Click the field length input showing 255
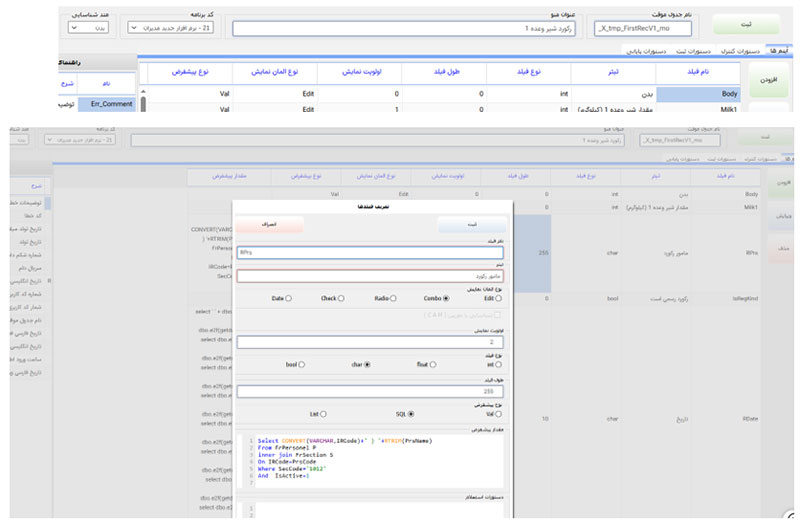 tap(370, 391)
